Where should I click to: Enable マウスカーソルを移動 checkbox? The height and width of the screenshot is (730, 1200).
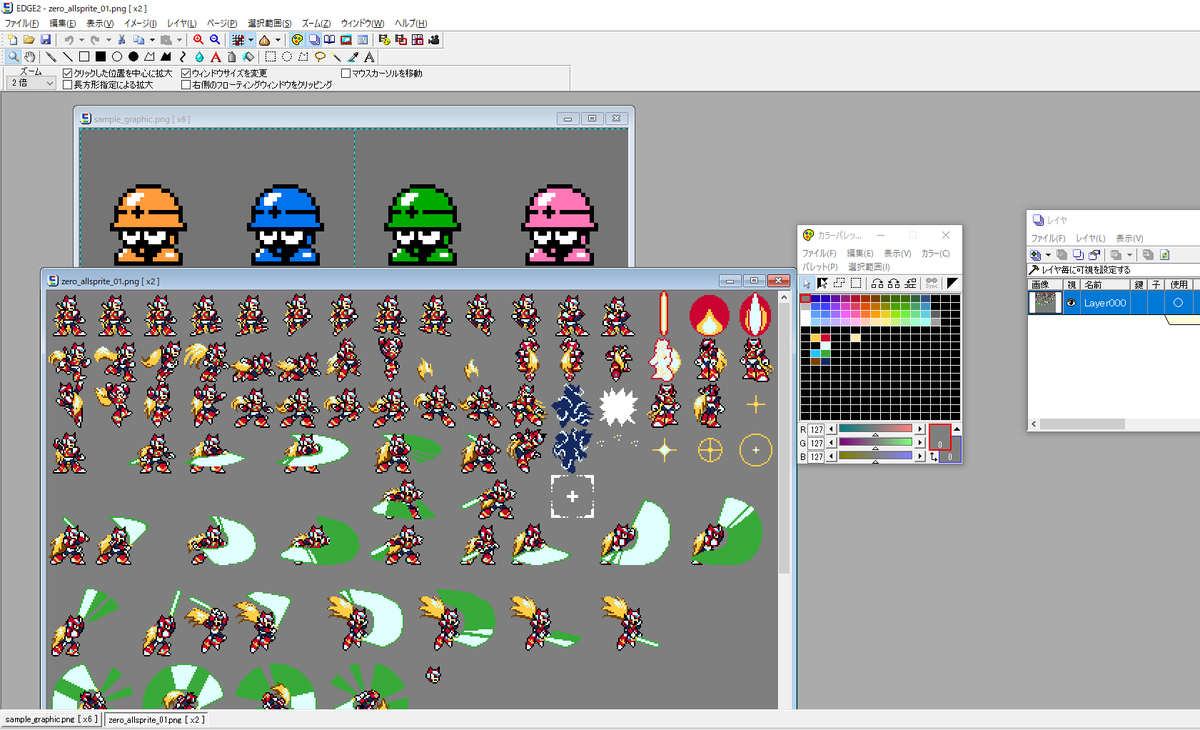346,73
